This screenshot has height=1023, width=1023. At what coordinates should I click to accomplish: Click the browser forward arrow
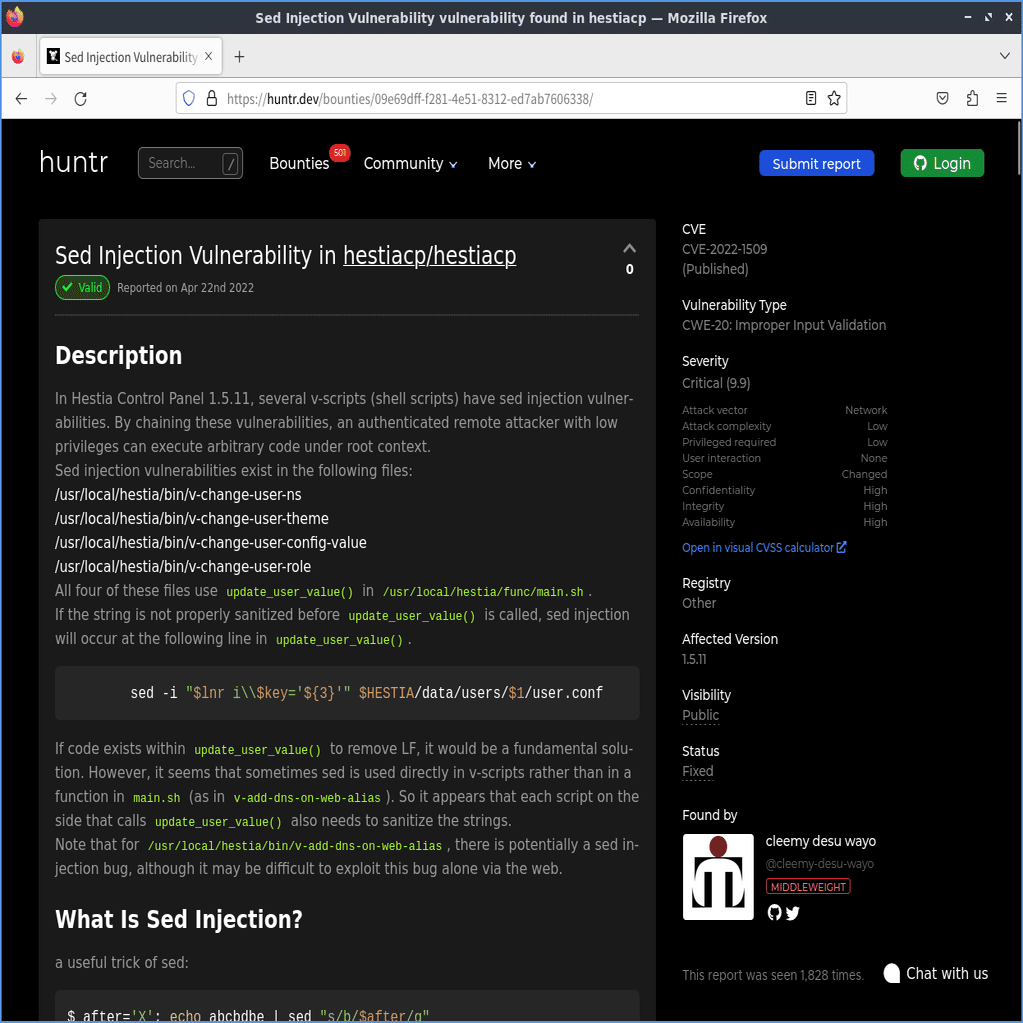[x=51, y=99]
